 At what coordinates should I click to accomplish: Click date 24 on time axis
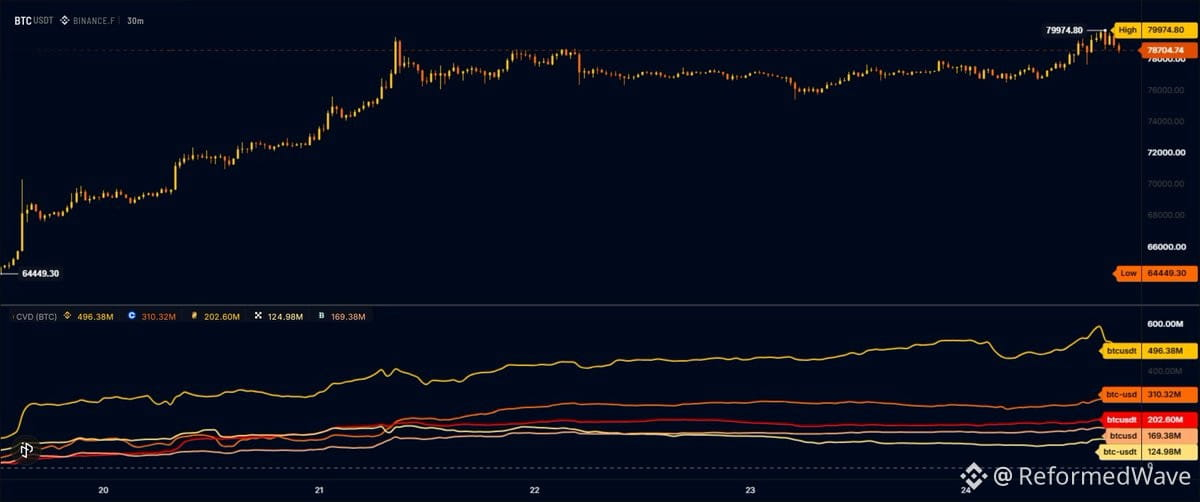967,490
